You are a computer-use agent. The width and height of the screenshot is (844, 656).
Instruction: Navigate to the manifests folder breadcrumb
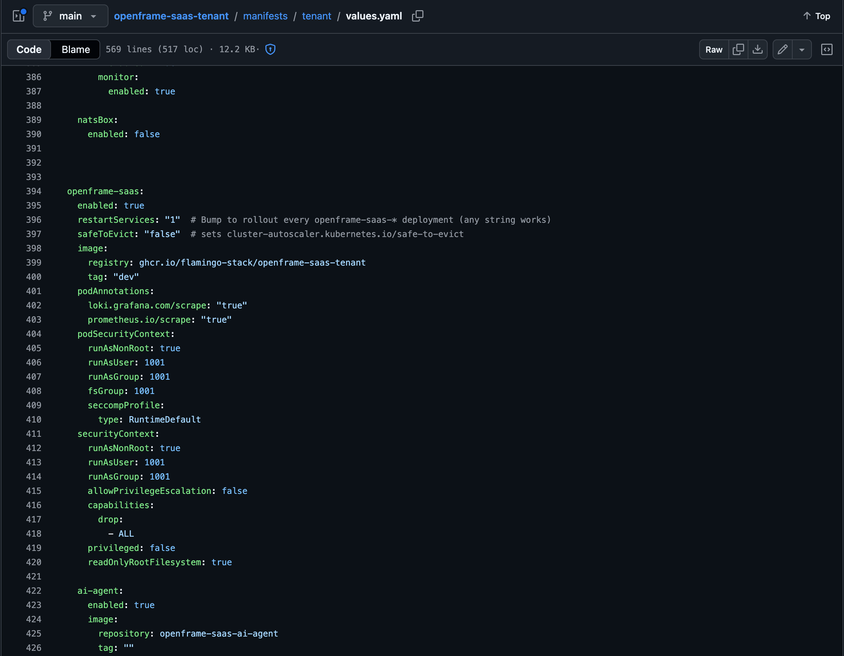(265, 16)
